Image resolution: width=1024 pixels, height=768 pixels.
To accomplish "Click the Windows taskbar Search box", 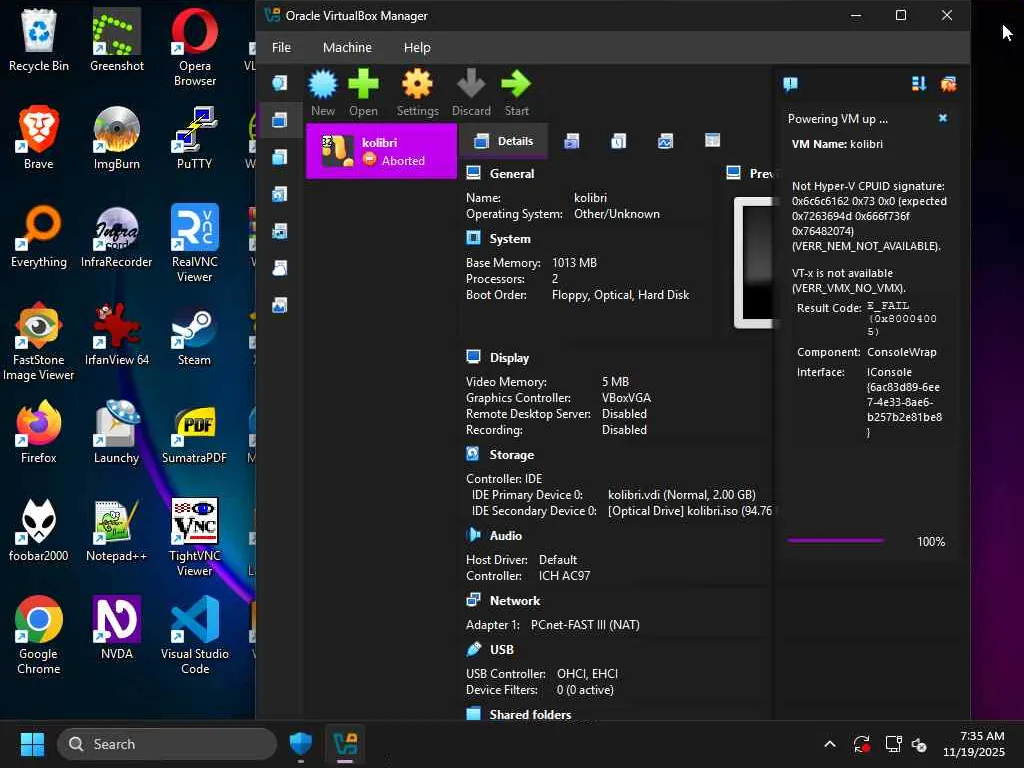I will tap(167, 744).
